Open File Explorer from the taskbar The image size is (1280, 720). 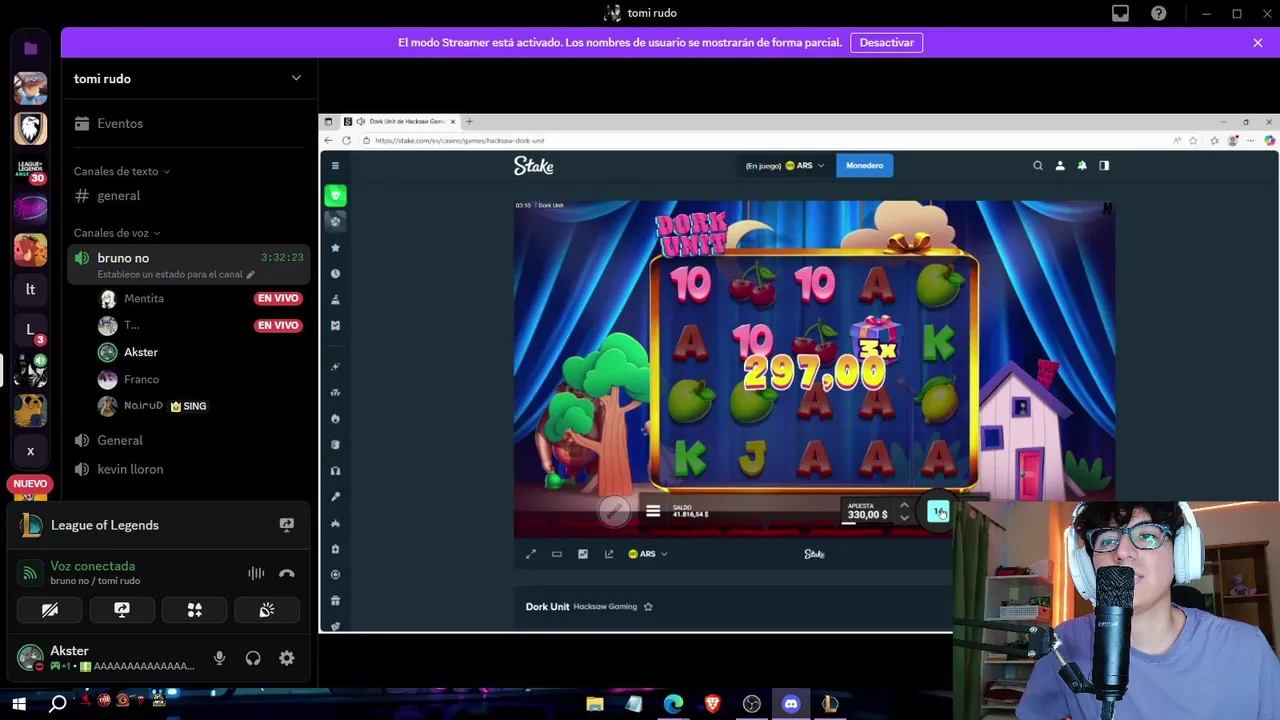point(595,704)
